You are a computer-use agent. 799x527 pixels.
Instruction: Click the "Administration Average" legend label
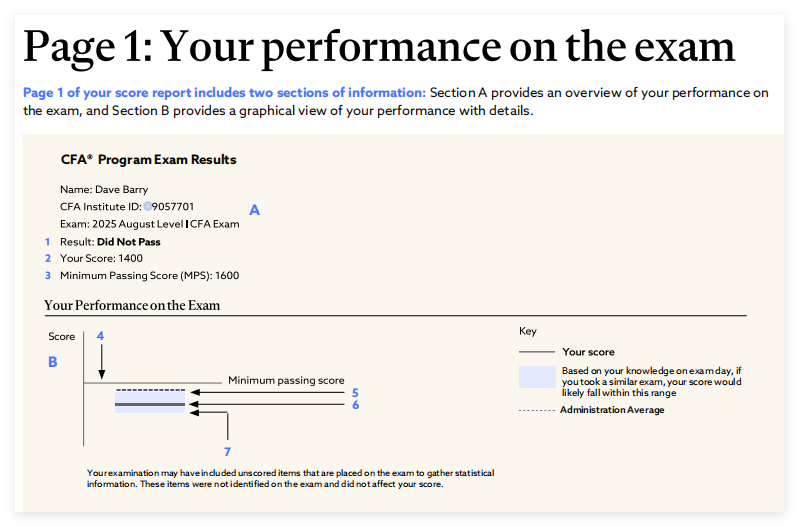click(612, 410)
